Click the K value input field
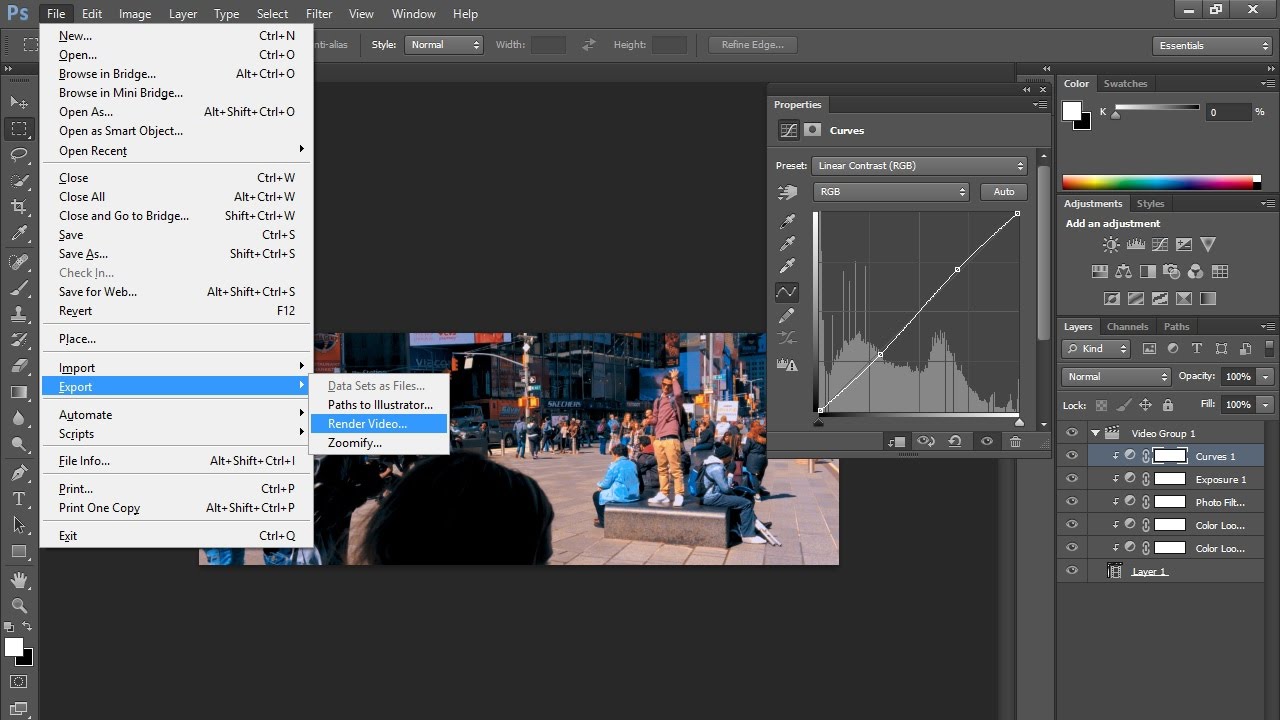The width and height of the screenshot is (1280, 720). (x=1227, y=112)
